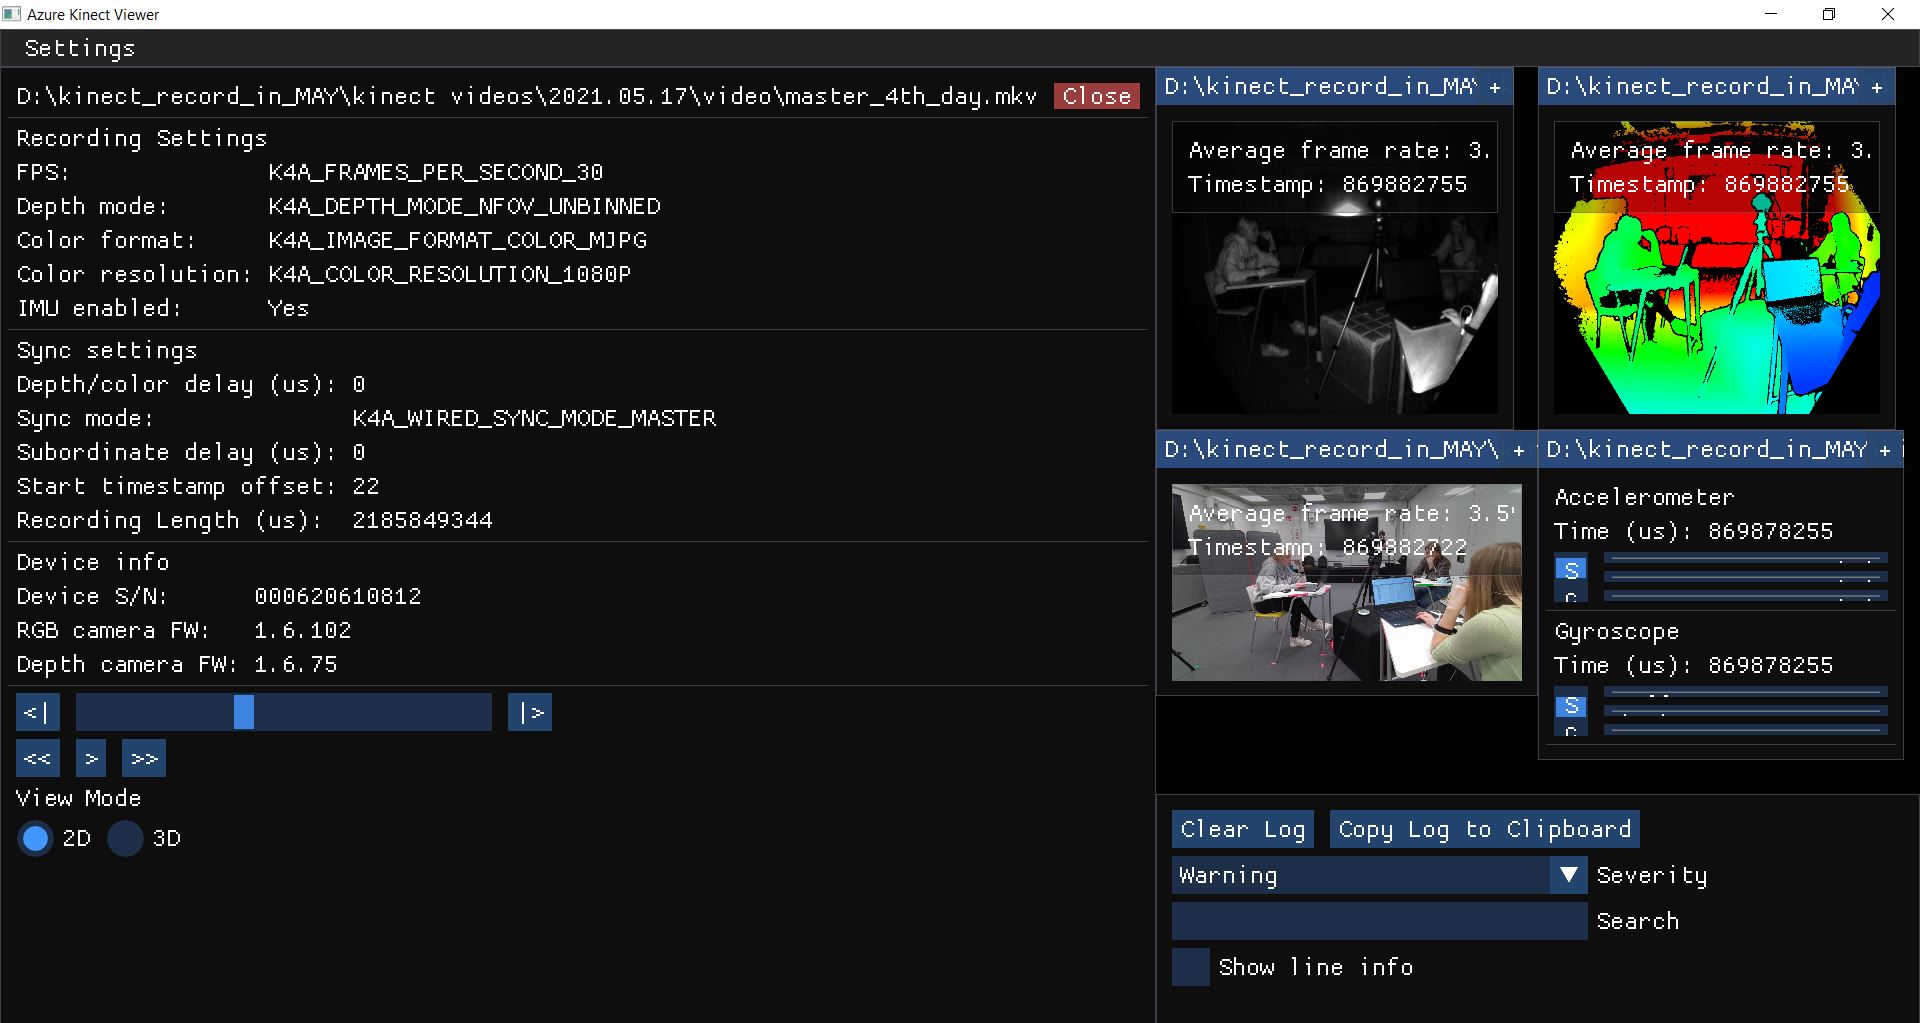Viewport: 1920px width, 1023px height.
Task: Select the 3D view mode
Action: (x=125, y=838)
